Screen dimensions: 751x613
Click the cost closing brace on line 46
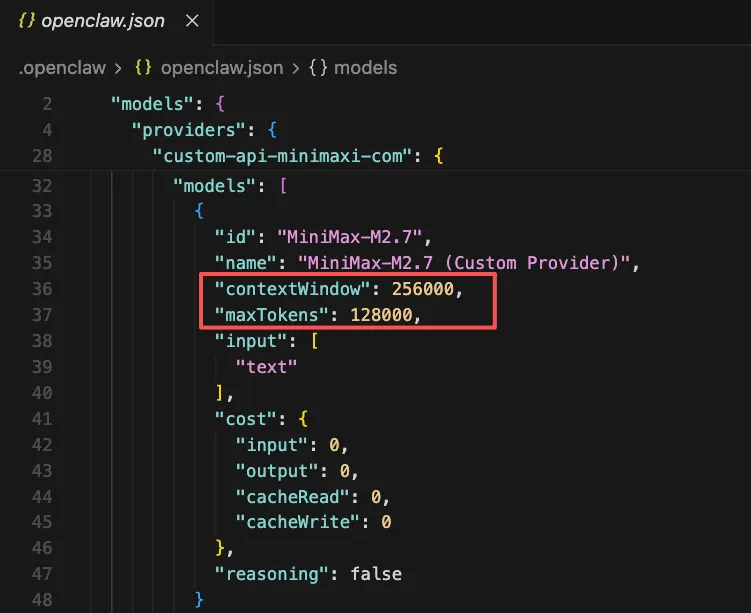coord(220,548)
